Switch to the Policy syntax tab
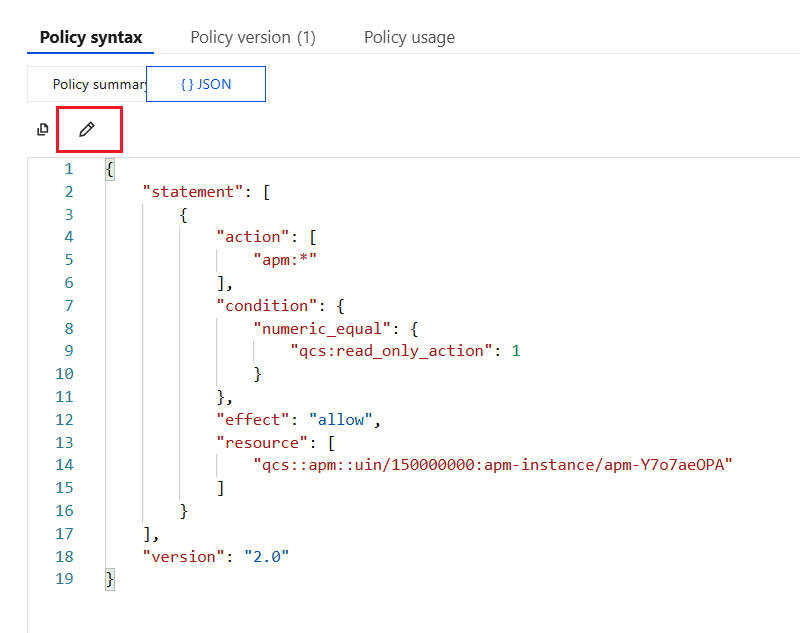800x633 pixels. pyautogui.click(x=91, y=37)
